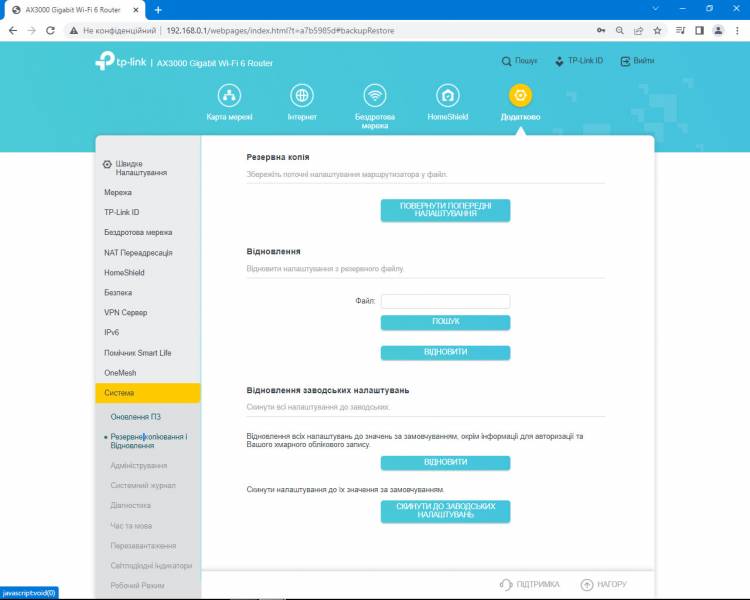Open the Мережа sidebar section
The image size is (750, 600).
pyautogui.click(x=118, y=192)
